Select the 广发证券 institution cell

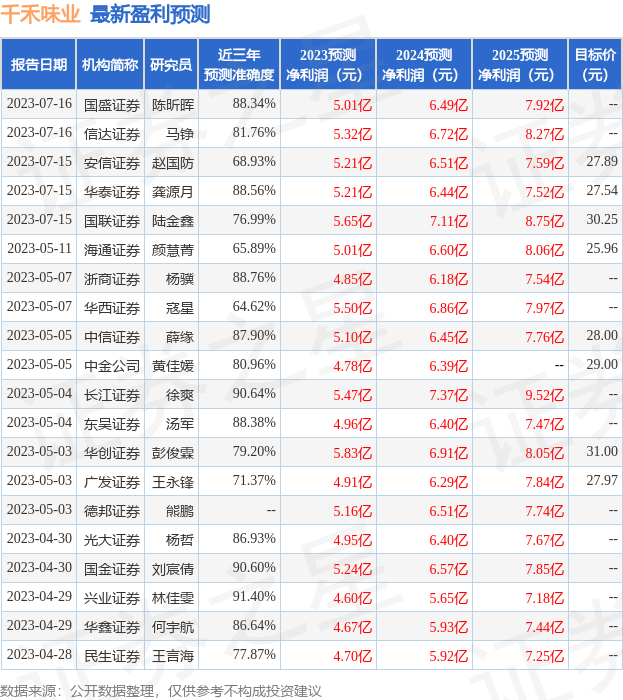(112, 483)
